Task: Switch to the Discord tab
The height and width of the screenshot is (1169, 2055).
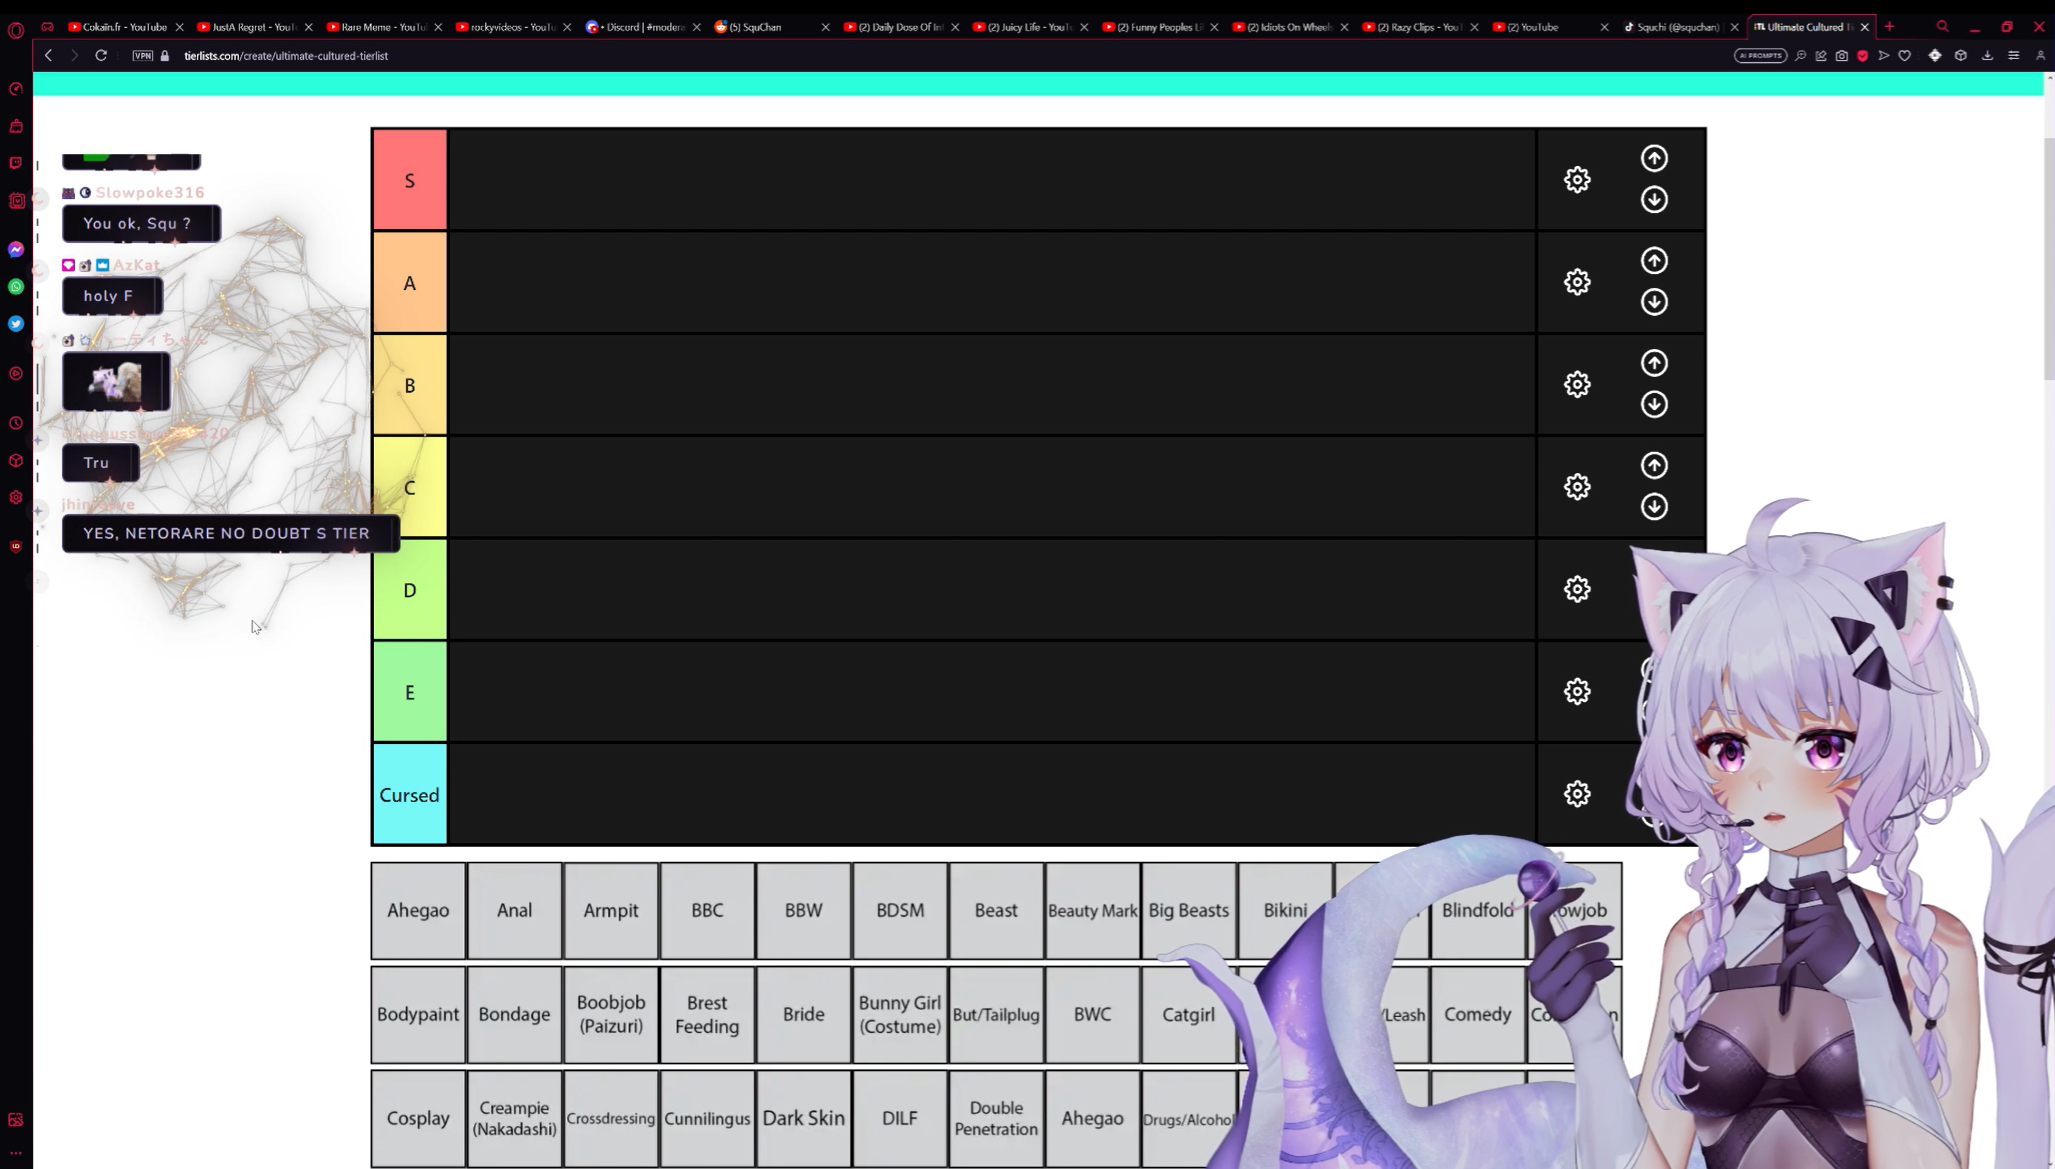Action: click(x=640, y=27)
